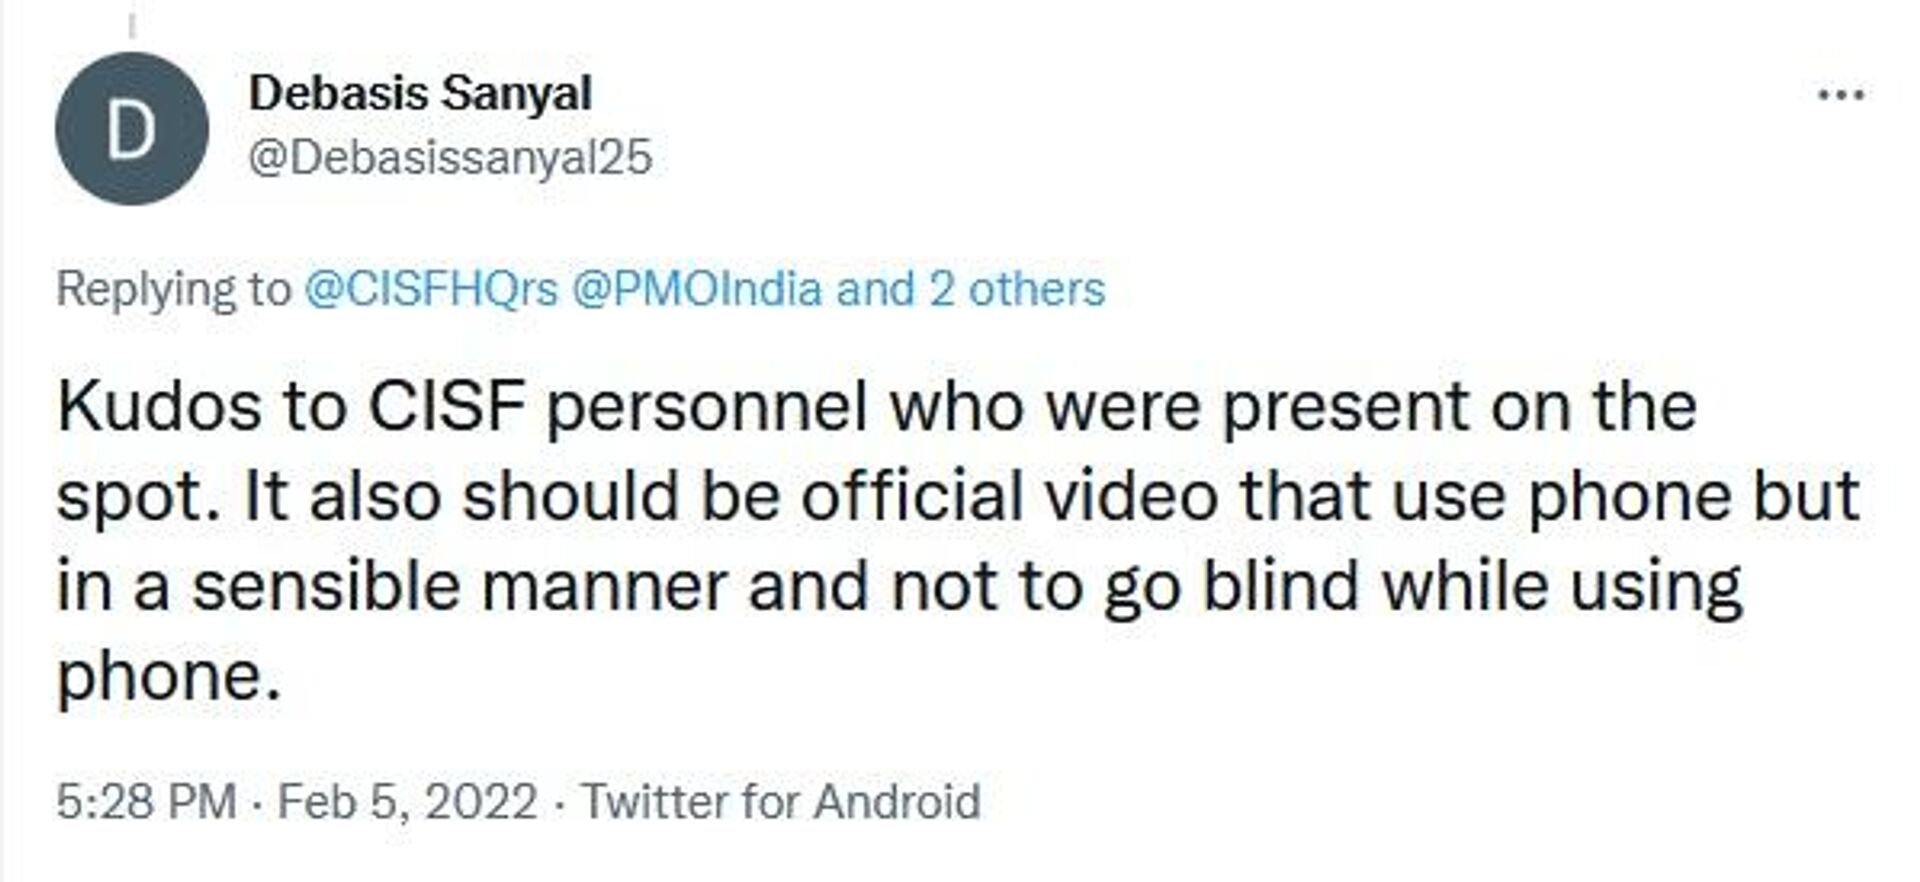
Task: Click the 5:28 PM timestamp
Action: tap(146, 802)
